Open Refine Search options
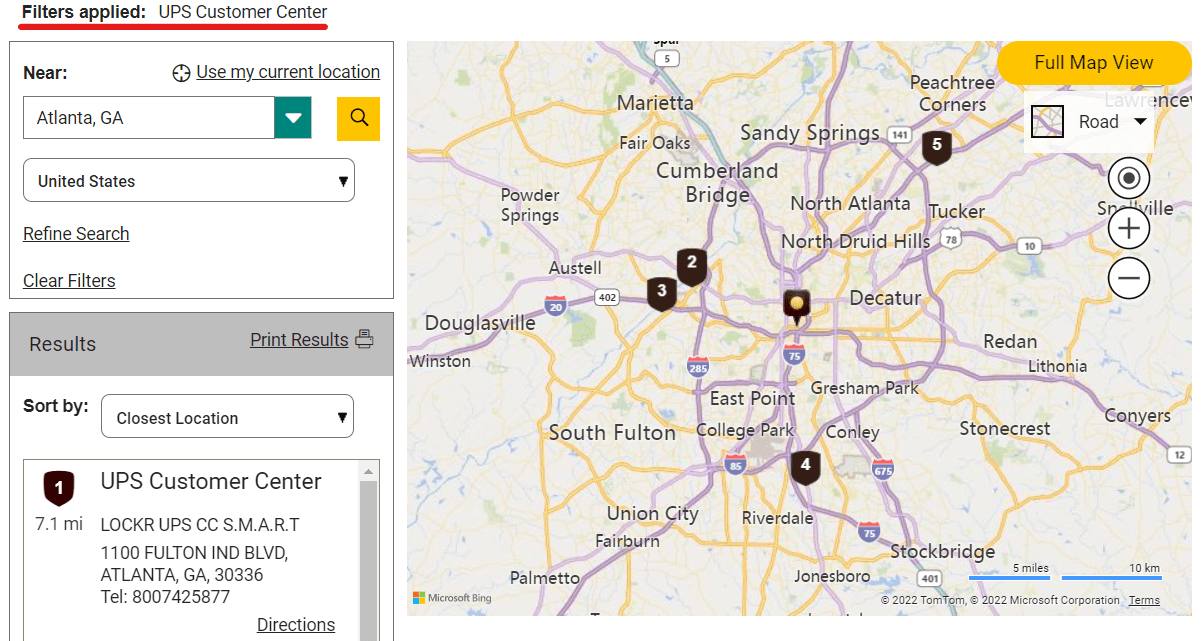 pyautogui.click(x=76, y=233)
